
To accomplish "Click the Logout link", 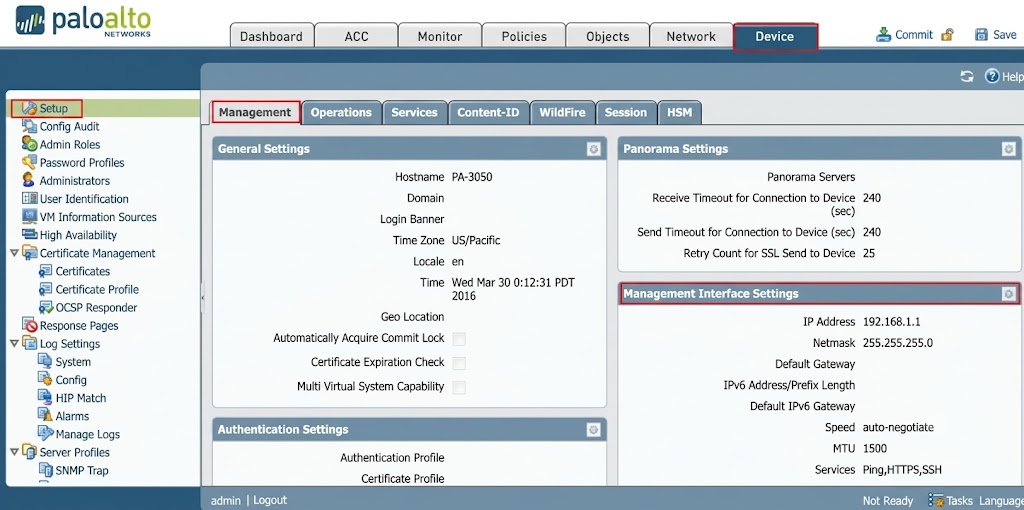I will pyautogui.click(x=270, y=500).
